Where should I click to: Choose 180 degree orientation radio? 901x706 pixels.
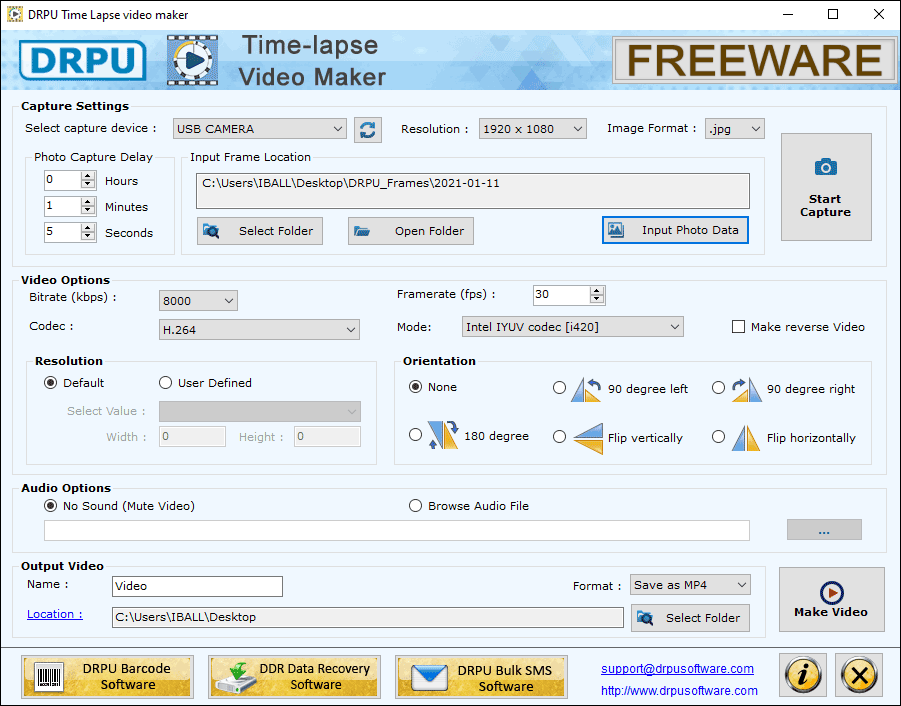pos(415,435)
